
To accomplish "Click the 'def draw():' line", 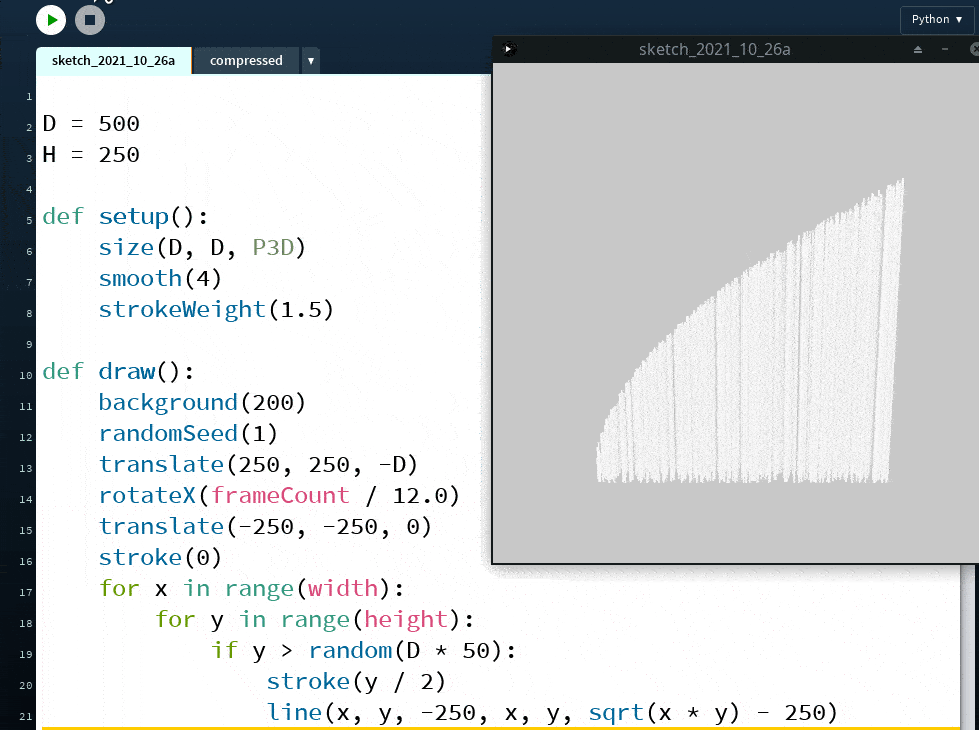I will pos(113,372).
